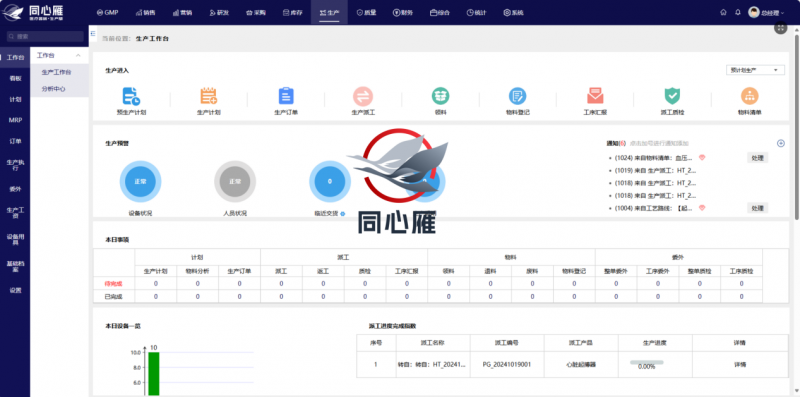The width and height of the screenshot is (800, 397).
Task: Open the 预生产计划 icon
Action: 131,96
